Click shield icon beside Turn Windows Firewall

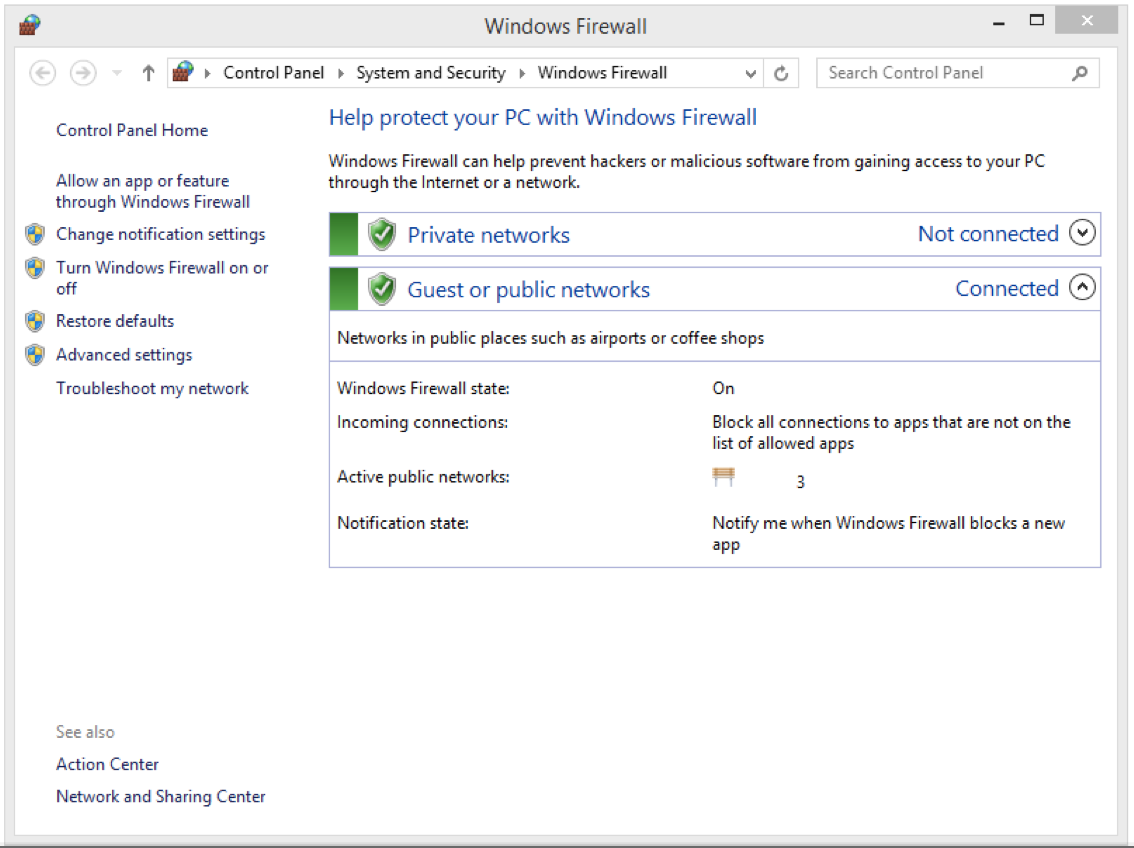(35, 267)
